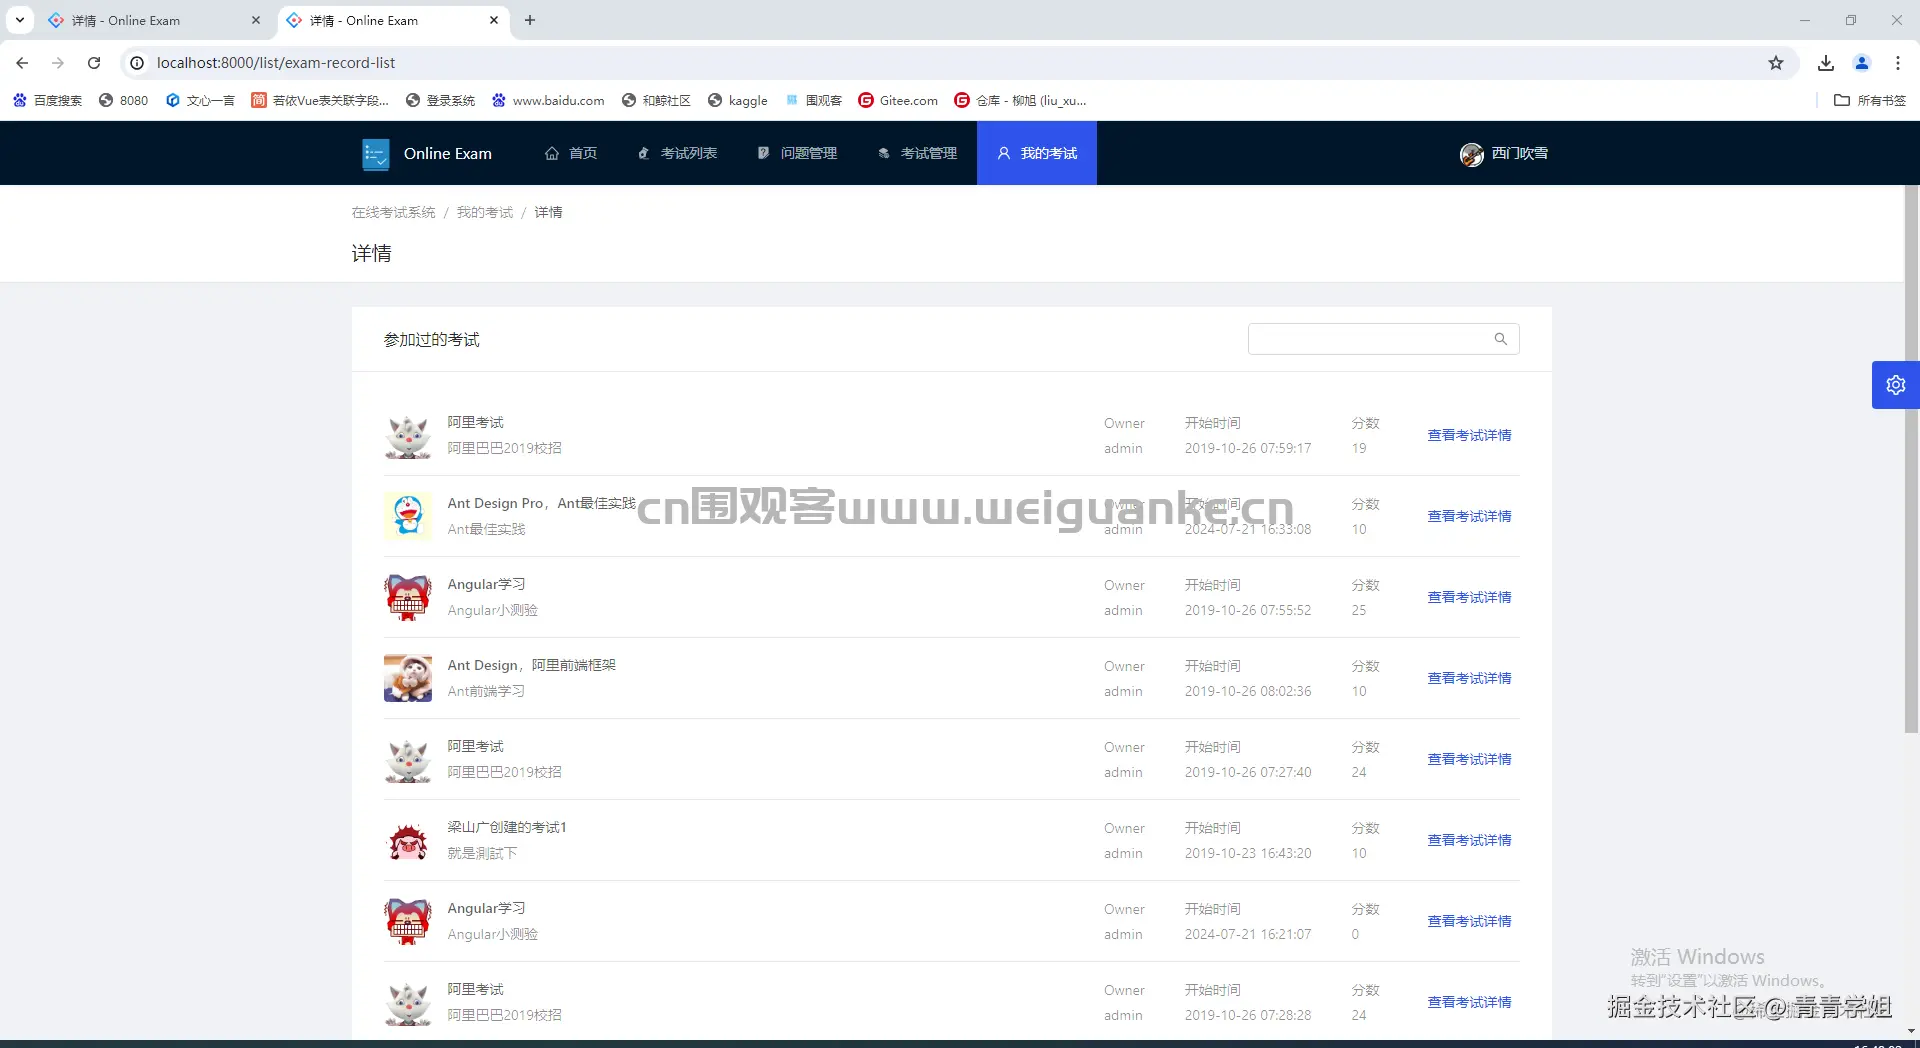The image size is (1920, 1048).
Task: Click avatar of Angular学习 scored 25
Action: tap(408, 598)
